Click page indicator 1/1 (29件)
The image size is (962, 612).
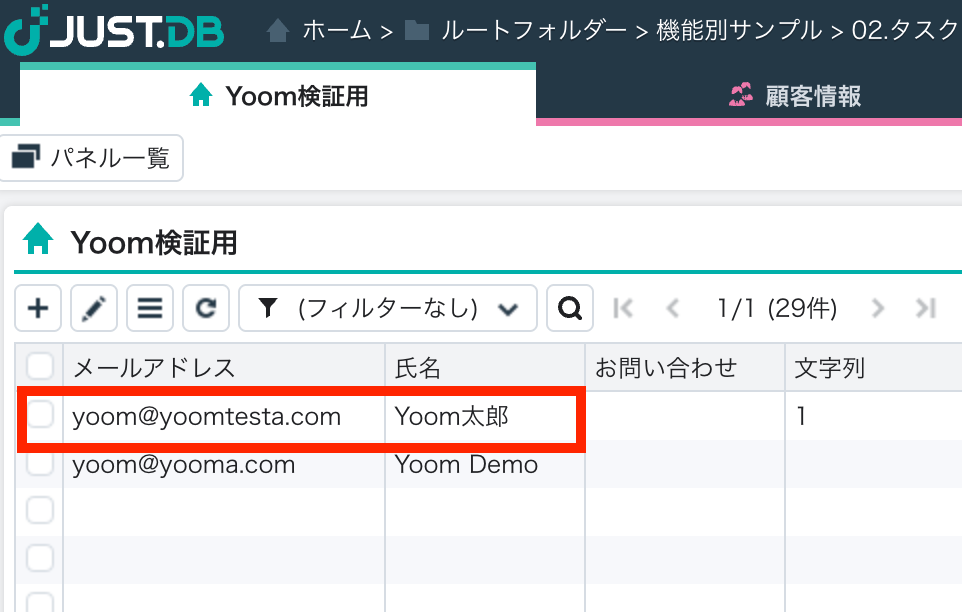tap(777, 308)
